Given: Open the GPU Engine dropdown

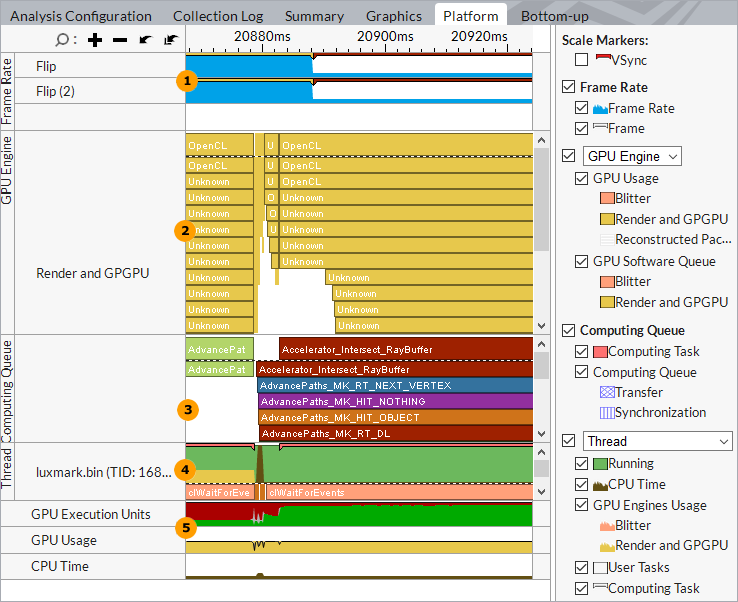Looking at the screenshot, I should pos(633,156).
